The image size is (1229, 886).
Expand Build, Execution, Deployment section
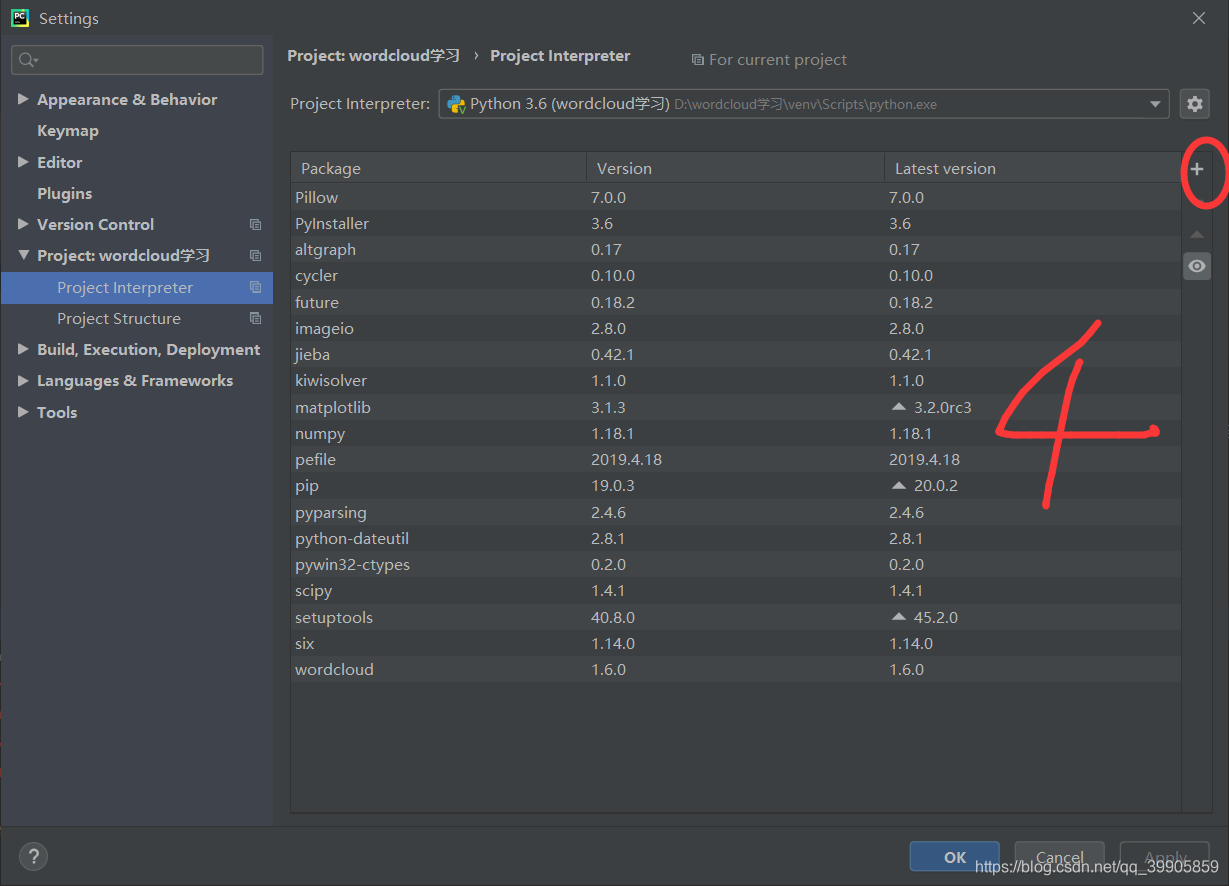[x=23, y=349]
